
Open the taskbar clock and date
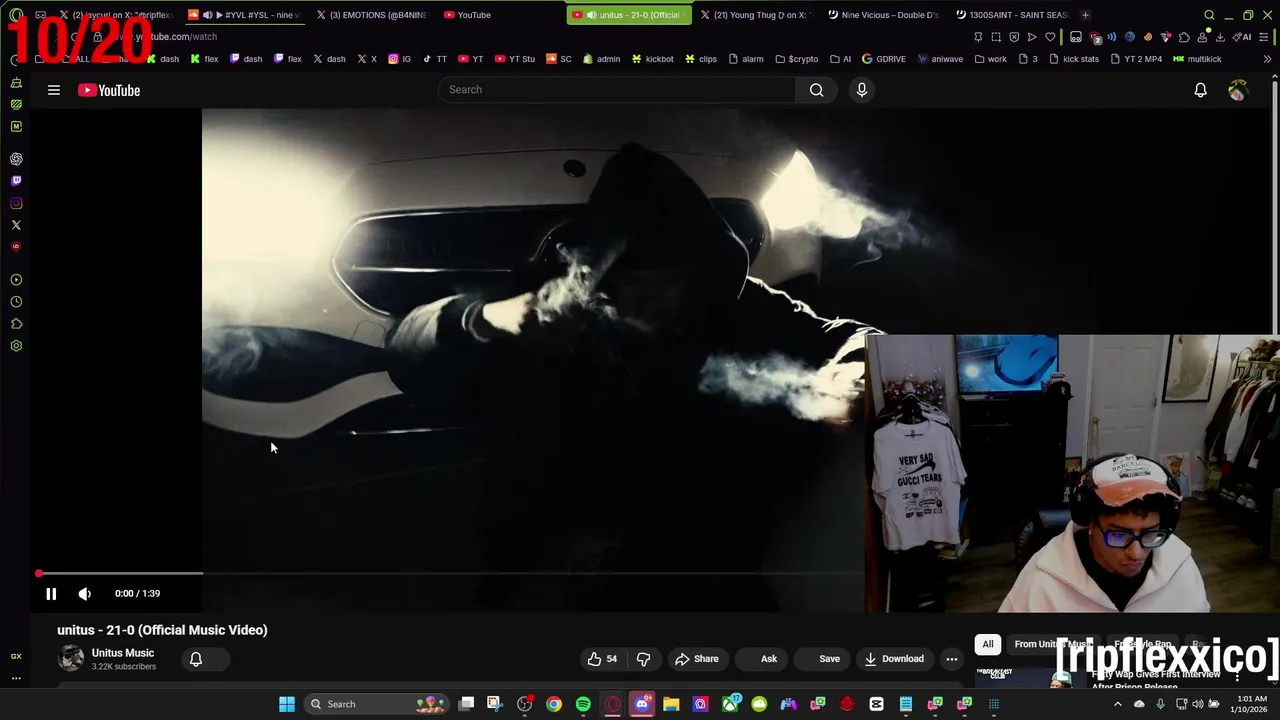pos(1248,704)
